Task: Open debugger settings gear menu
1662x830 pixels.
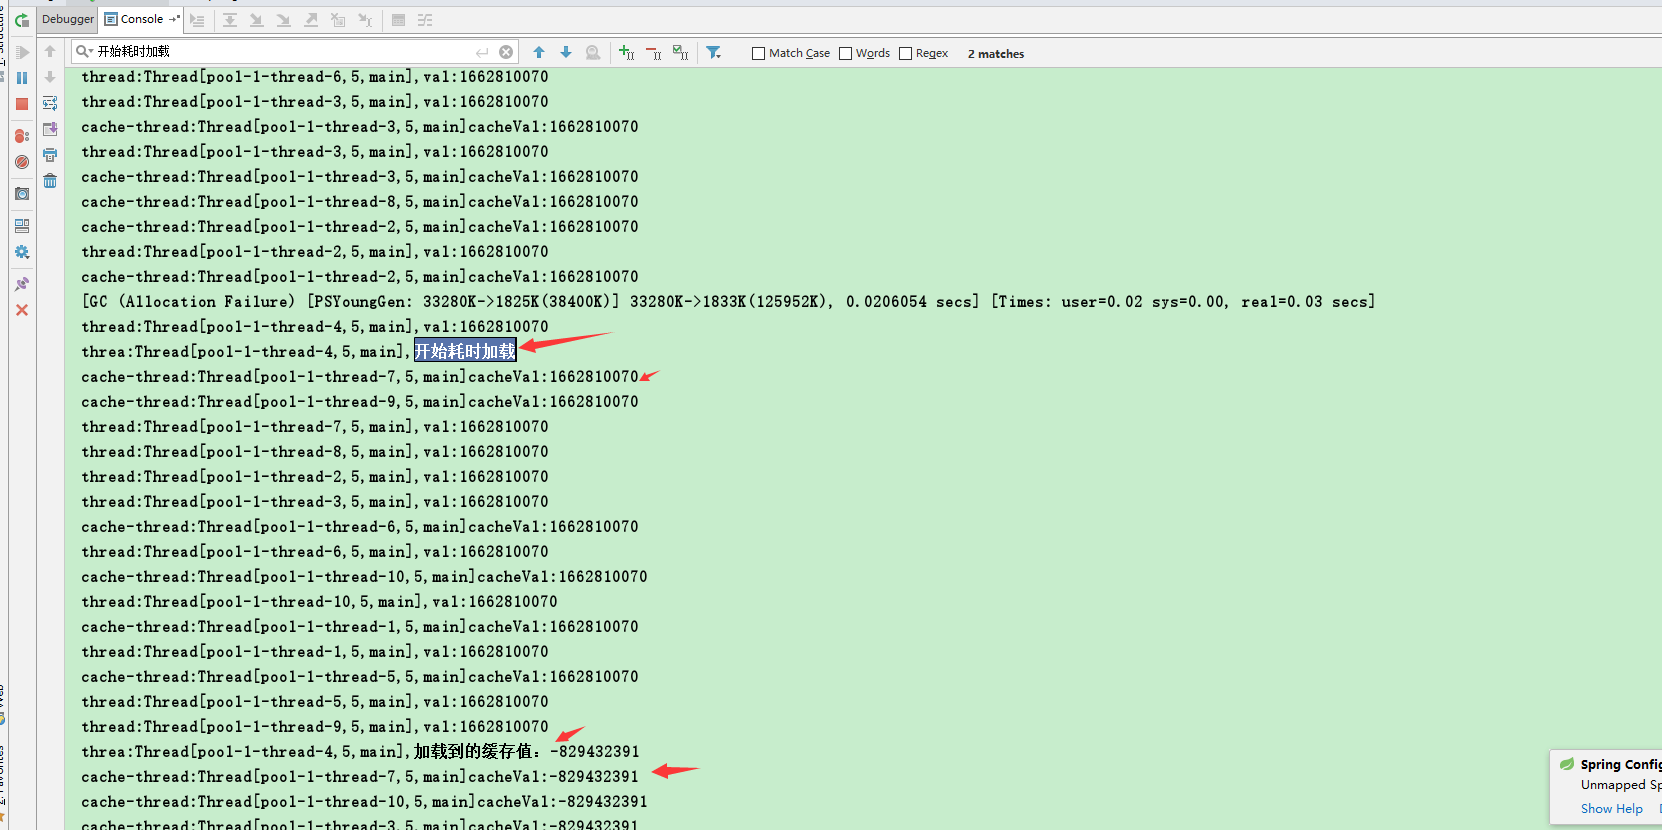Action: coord(22,252)
